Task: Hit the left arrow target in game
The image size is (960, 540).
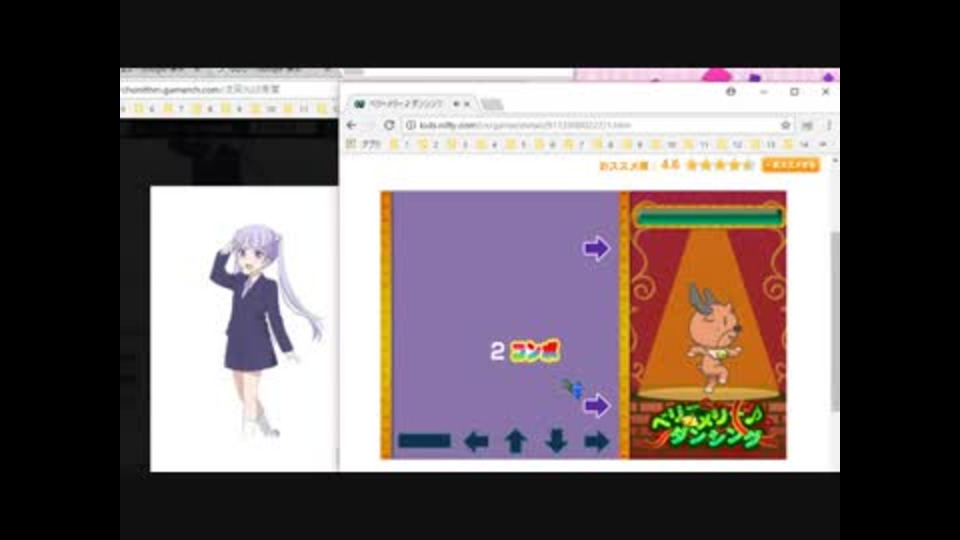Action: click(476, 441)
